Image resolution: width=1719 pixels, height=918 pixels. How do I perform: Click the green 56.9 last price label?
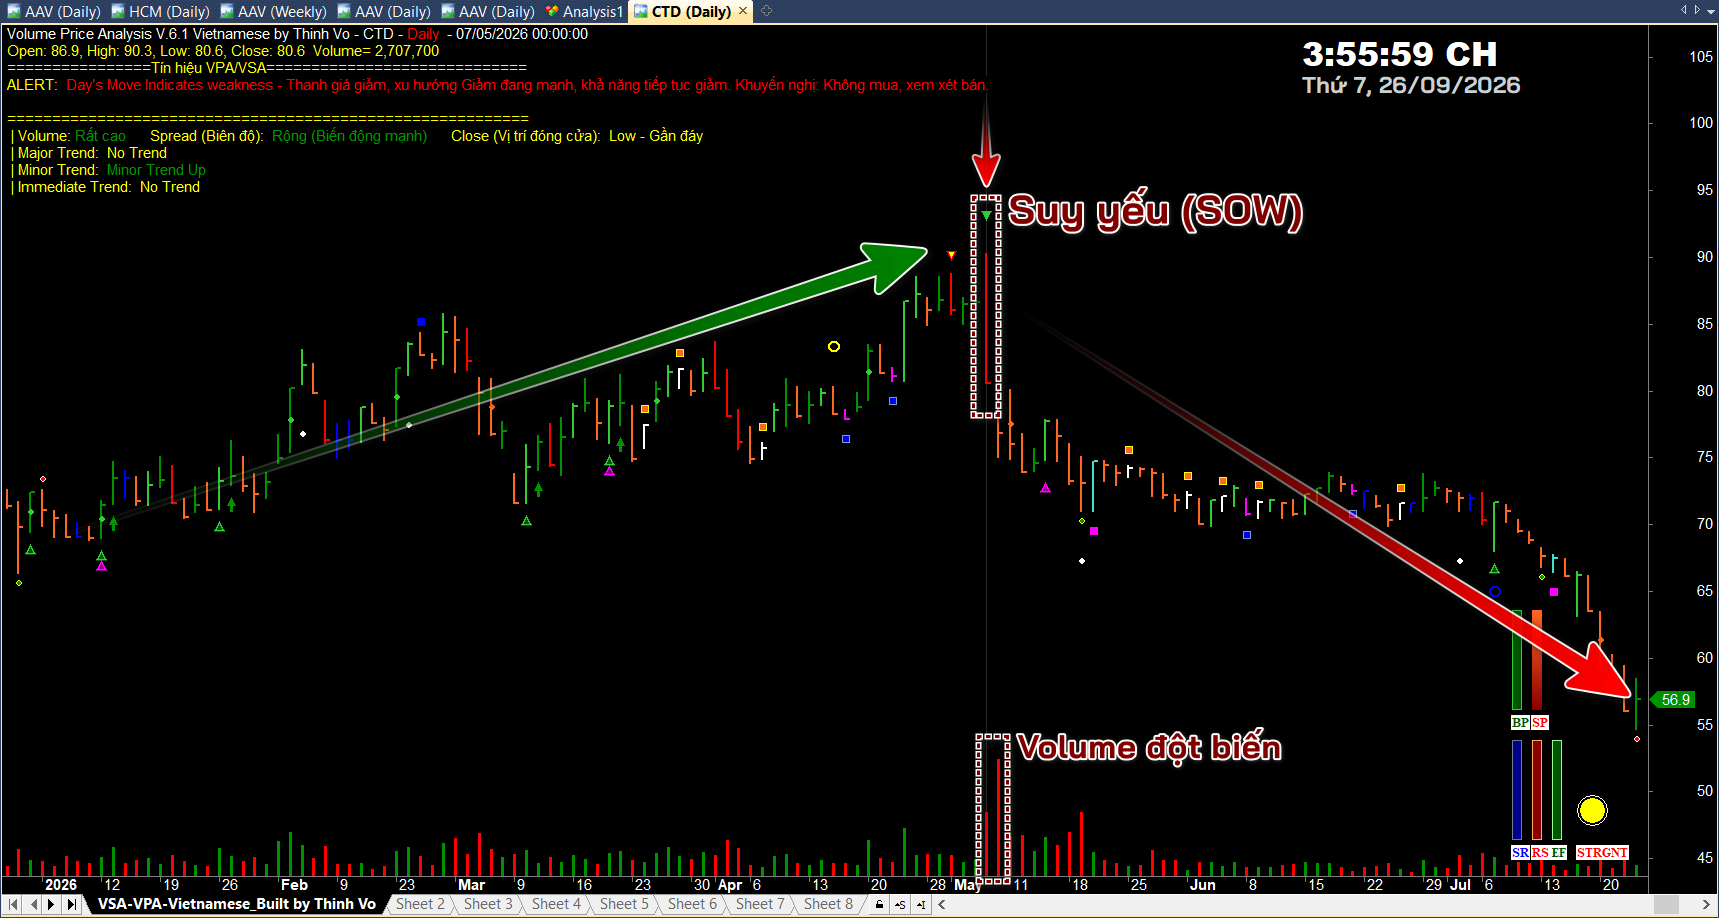tap(1673, 700)
